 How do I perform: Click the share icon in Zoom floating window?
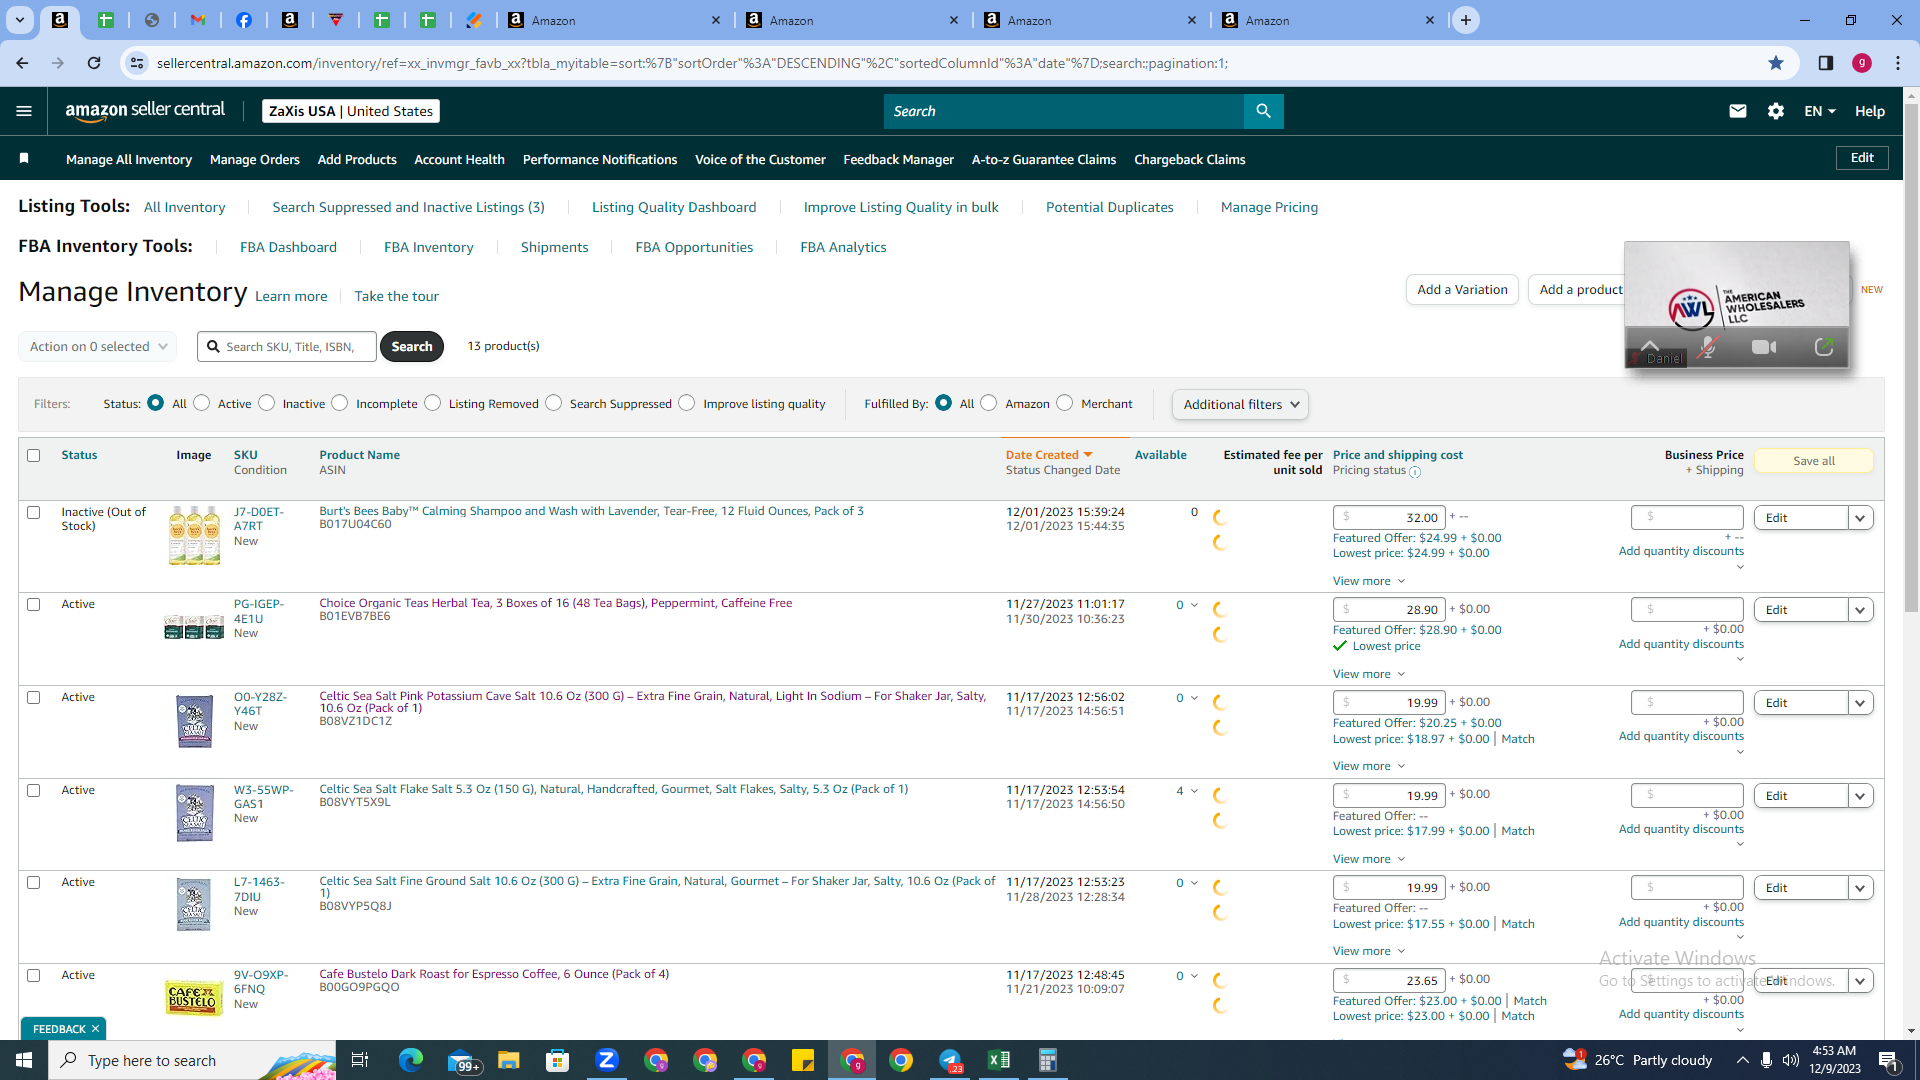1824,347
